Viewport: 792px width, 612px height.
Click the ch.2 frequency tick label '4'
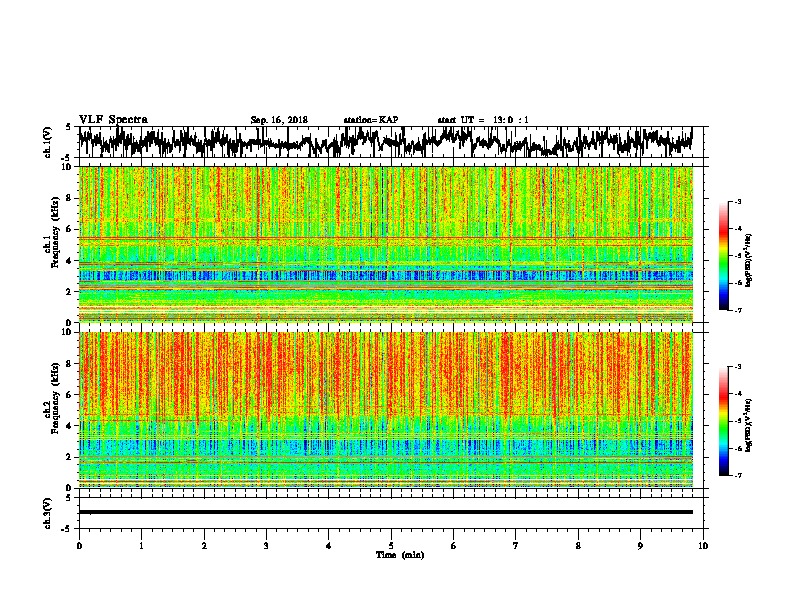[70, 426]
